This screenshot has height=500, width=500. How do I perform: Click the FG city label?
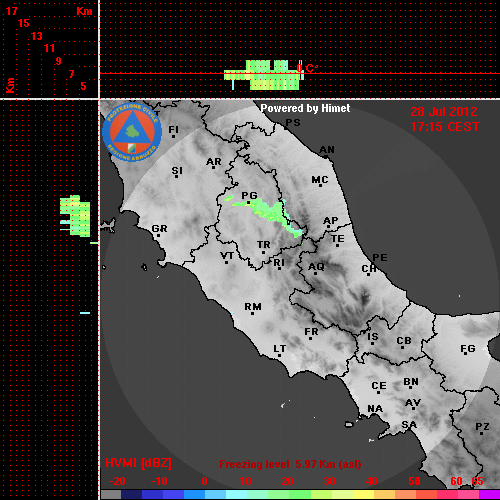pos(468,349)
